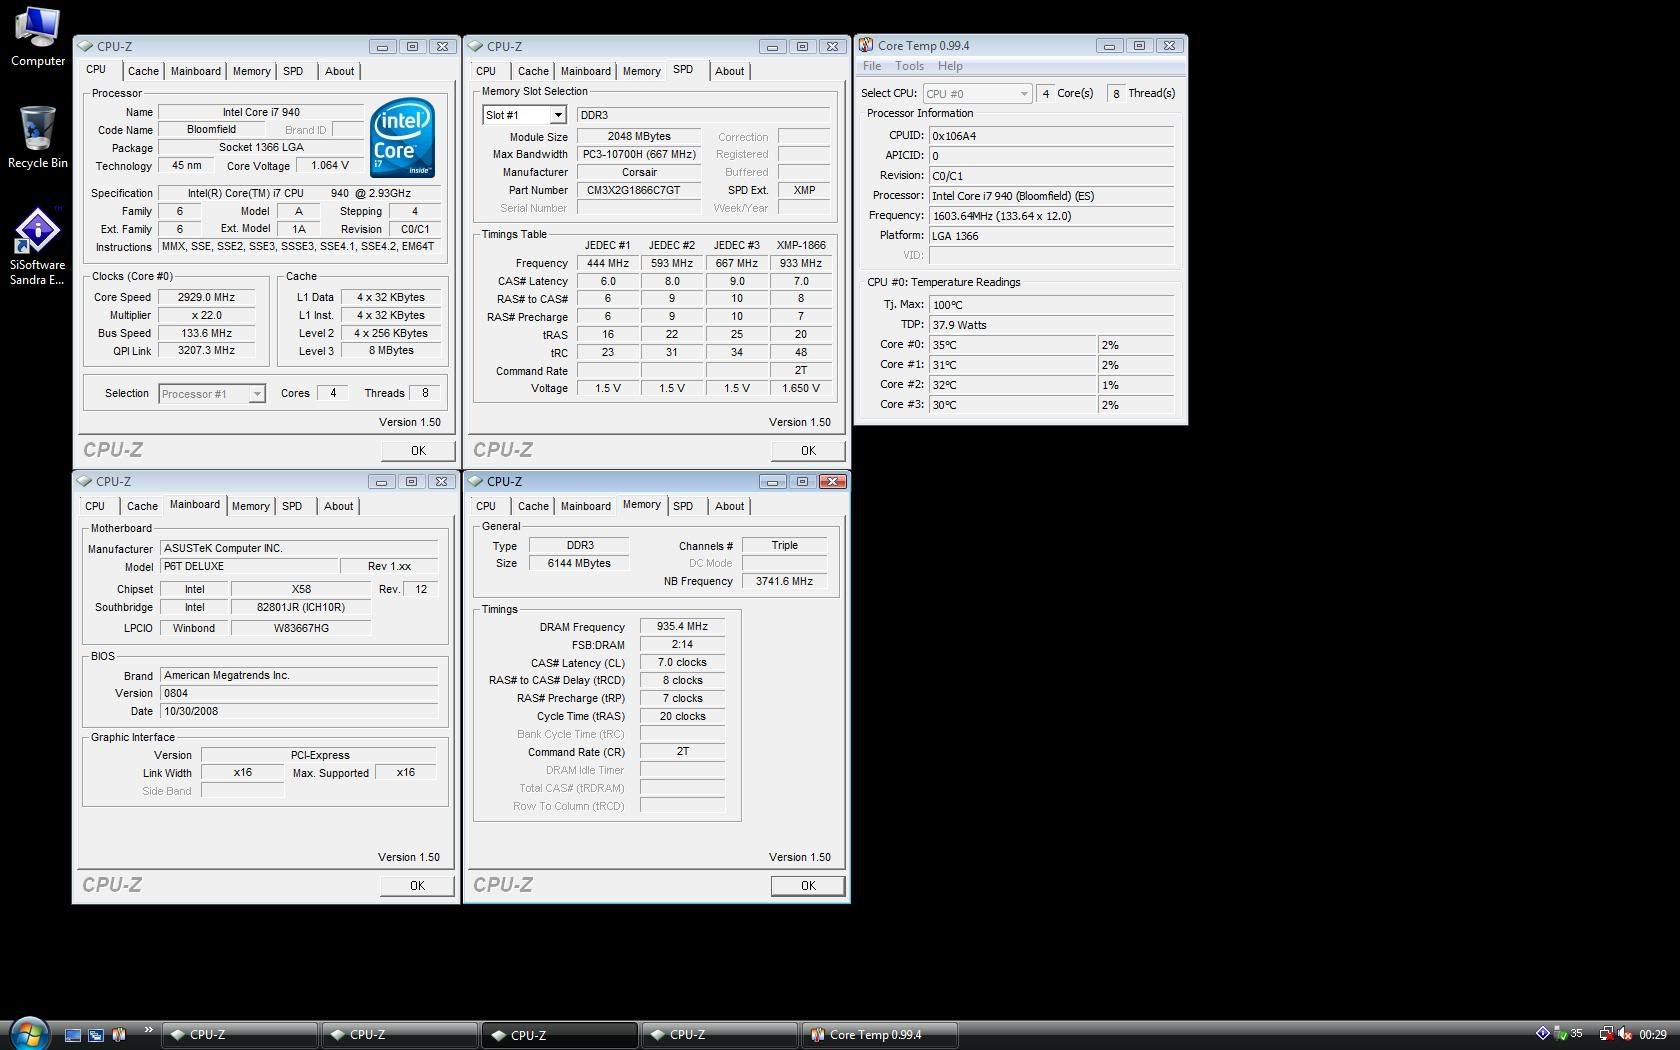Activate the first CPU-Z taskbar button

(240, 1035)
